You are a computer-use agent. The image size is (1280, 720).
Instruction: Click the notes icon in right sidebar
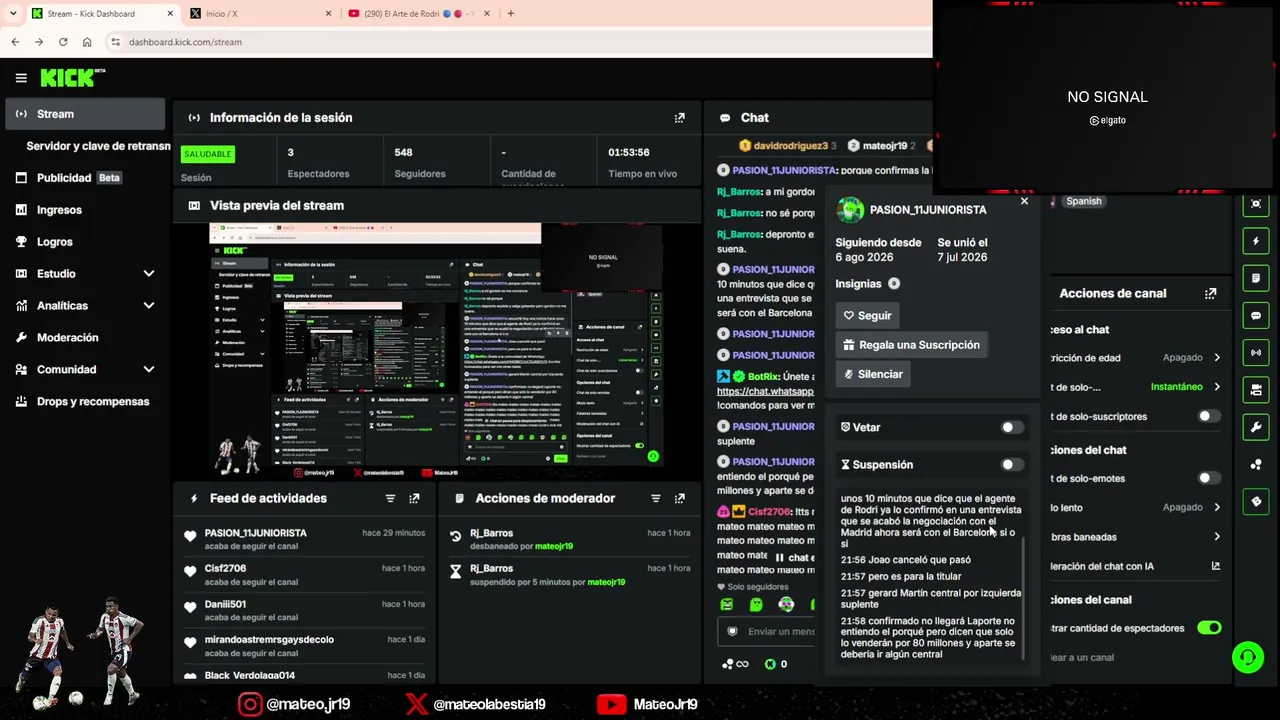pyautogui.click(x=1257, y=278)
